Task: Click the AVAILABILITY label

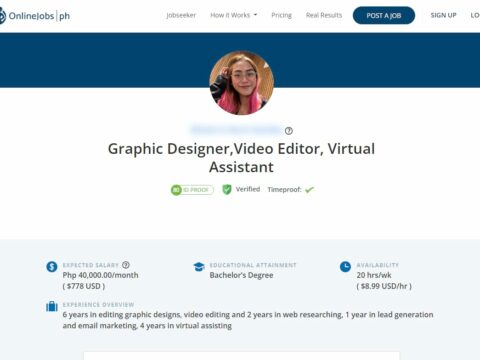Action: [x=377, y=265]
